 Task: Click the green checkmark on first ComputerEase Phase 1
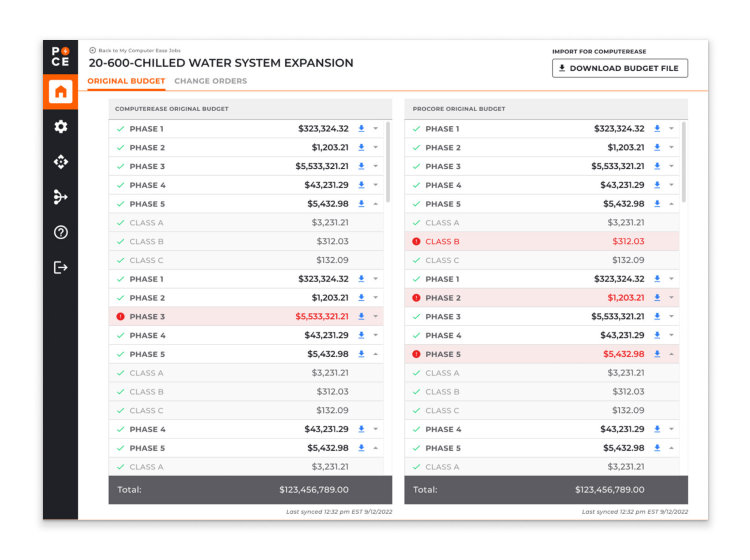[121, 129]
